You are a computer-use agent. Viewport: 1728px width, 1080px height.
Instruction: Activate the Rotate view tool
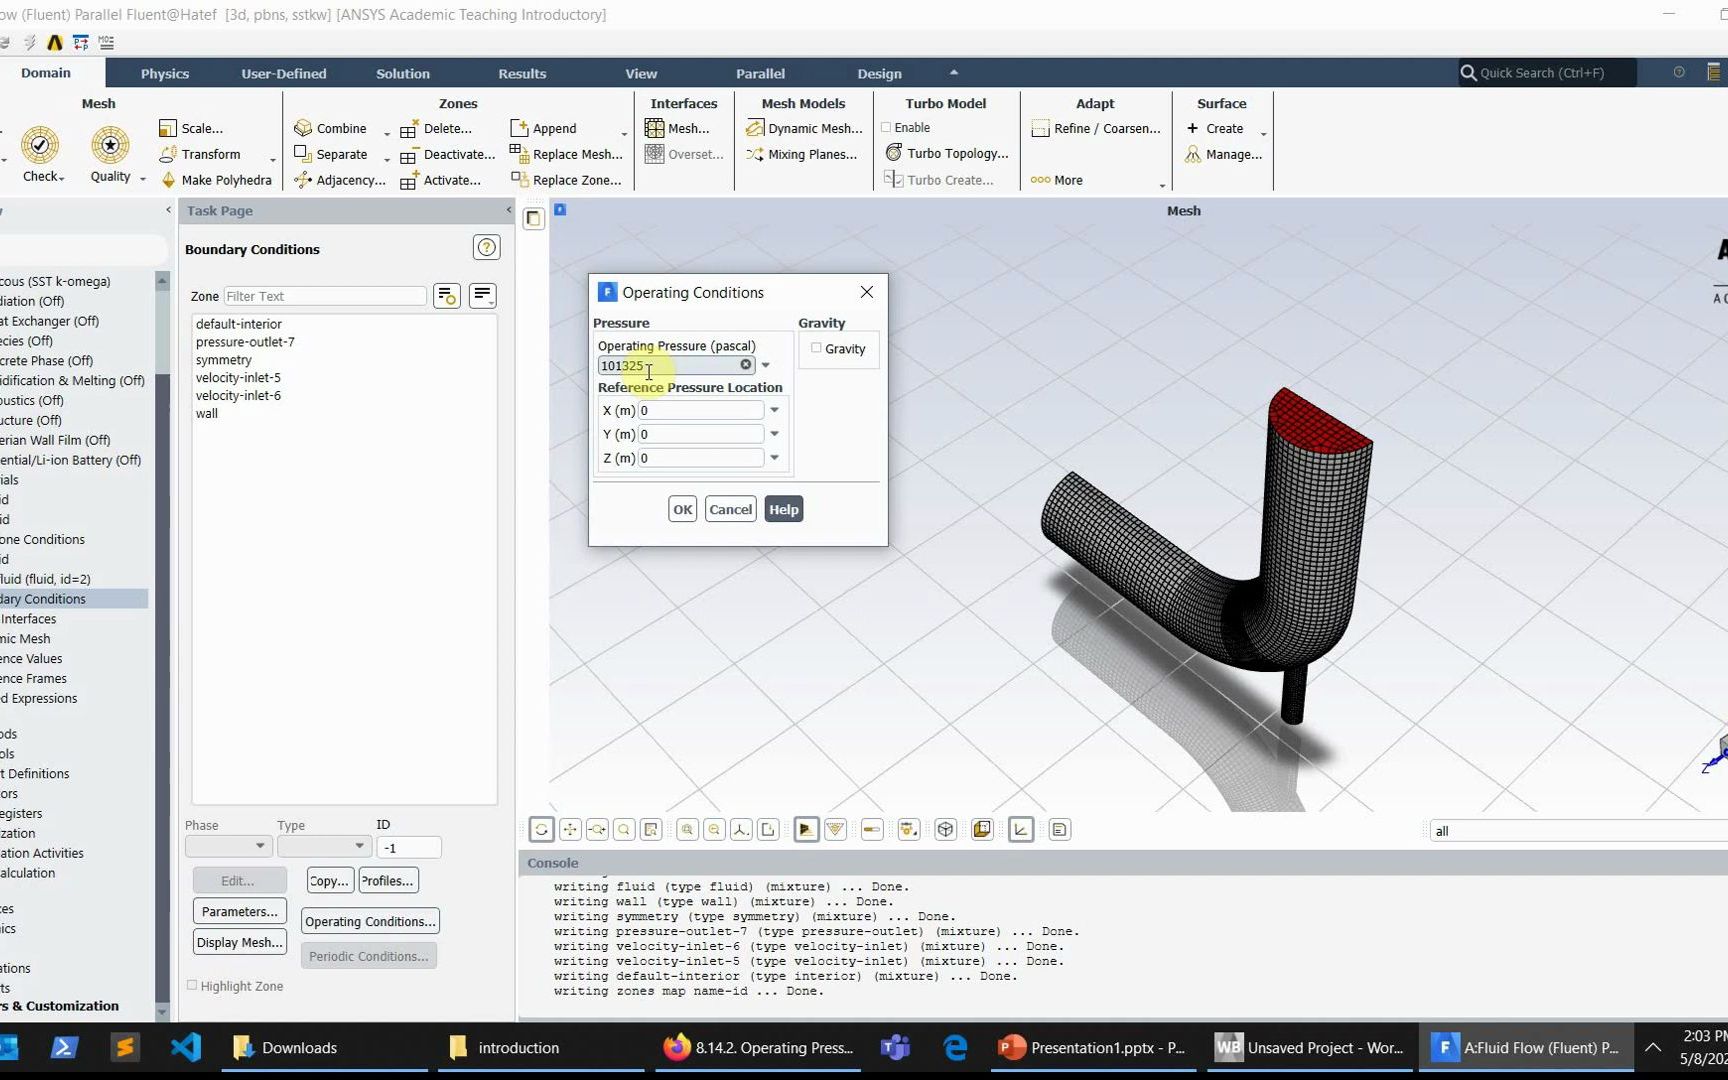point(540,829)
